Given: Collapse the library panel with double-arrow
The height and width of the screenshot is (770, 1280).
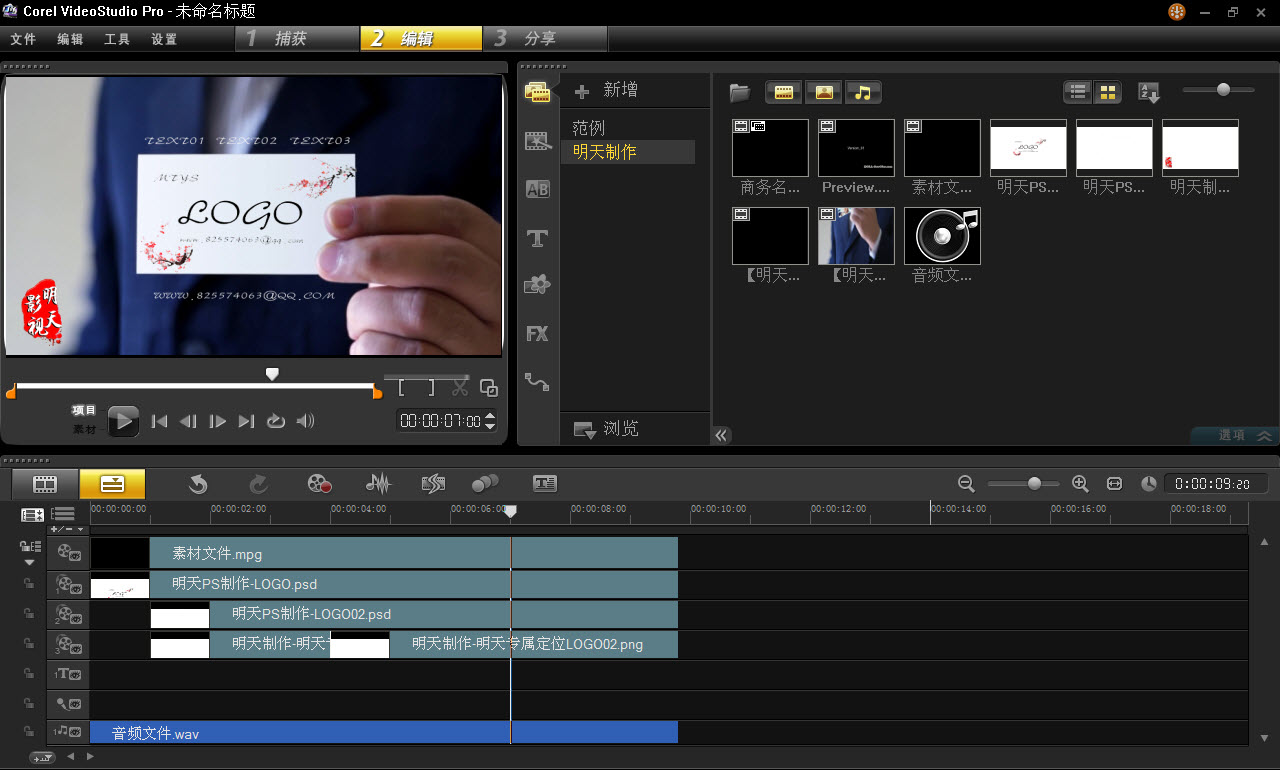Looking at the screenshot, I should [722, 435].
